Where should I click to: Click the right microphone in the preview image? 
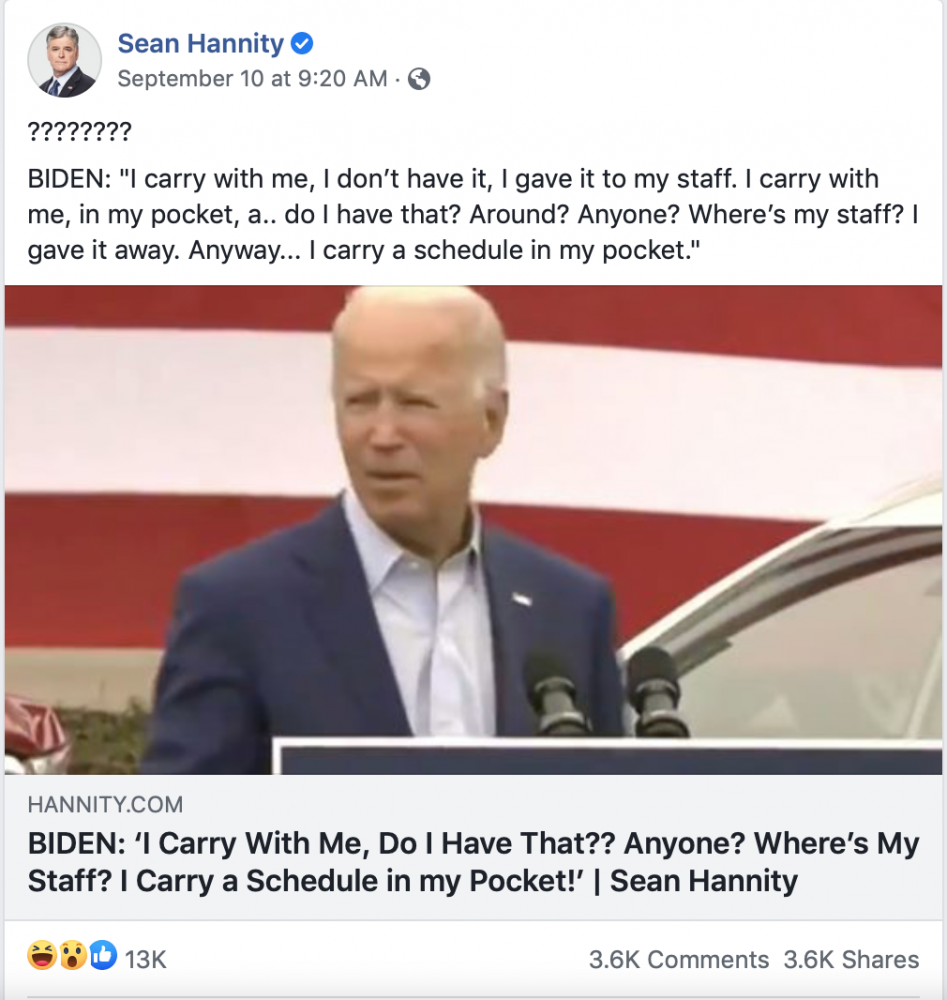click(652, 688)
